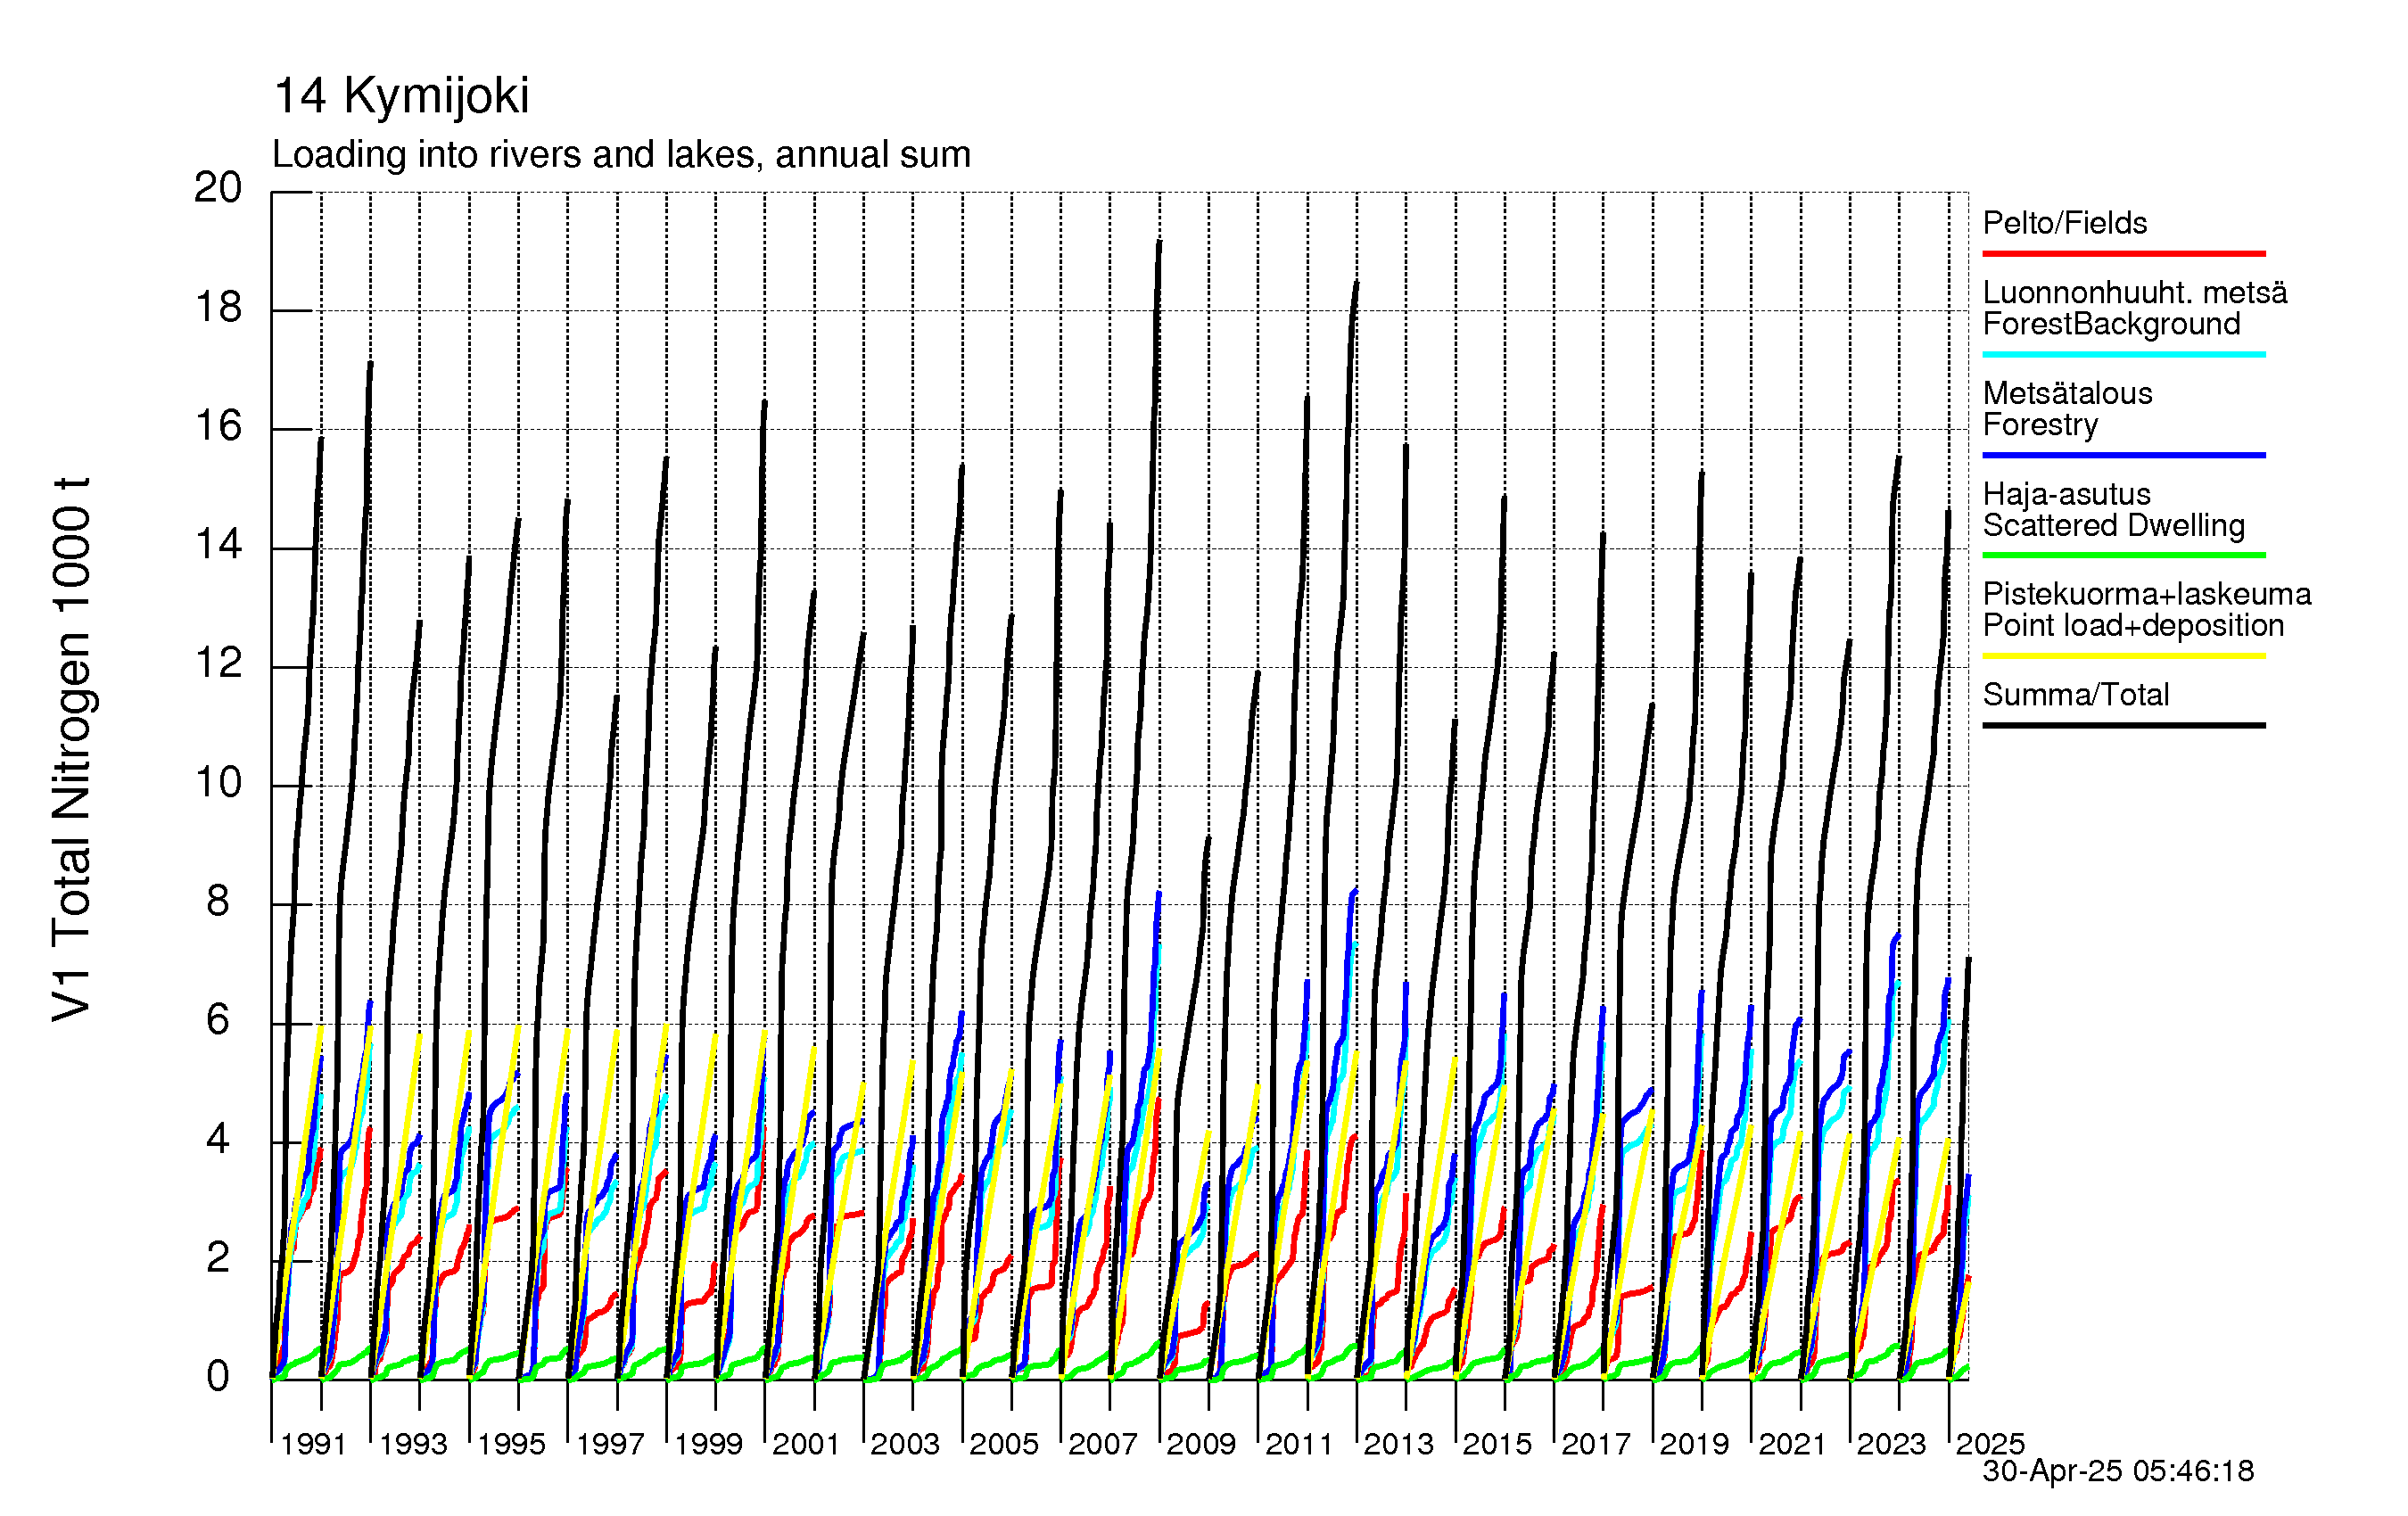Click the black Summa/Total legend line
This screenshot has width=2408, height=1516.
point(2124,725)
